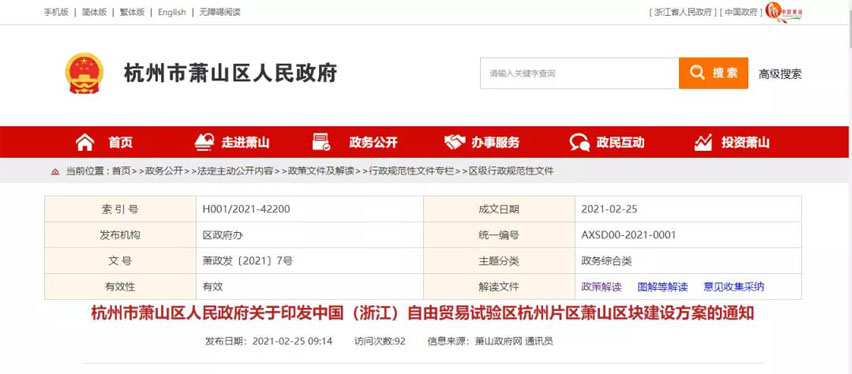Viewport: 852px width, 374px height.
Task: Open 高级搜索 advanced search link
Action: [x=780, y=74]
